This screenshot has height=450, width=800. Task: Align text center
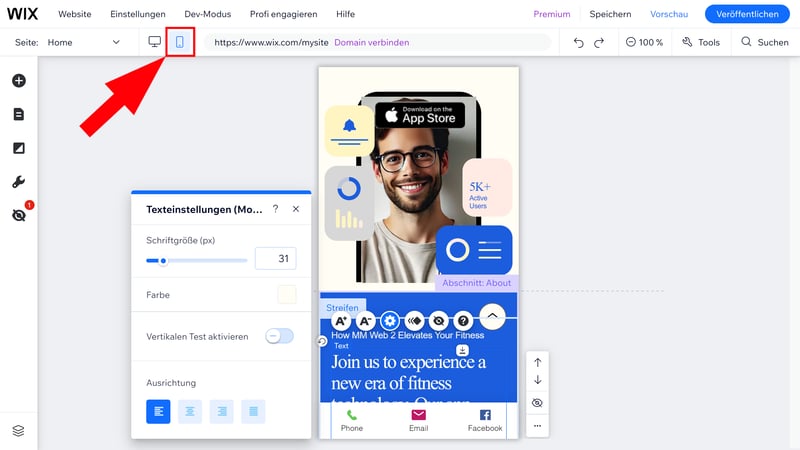tap(190, 411)
